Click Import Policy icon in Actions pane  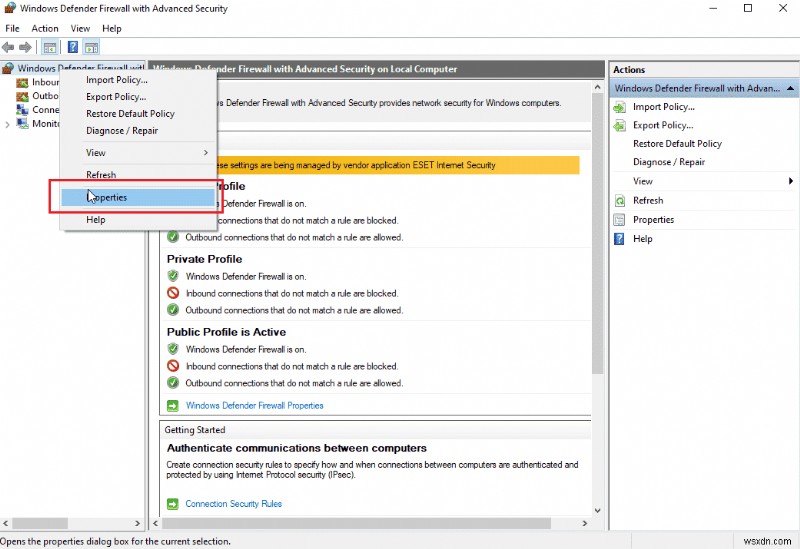tap(619, 107)
